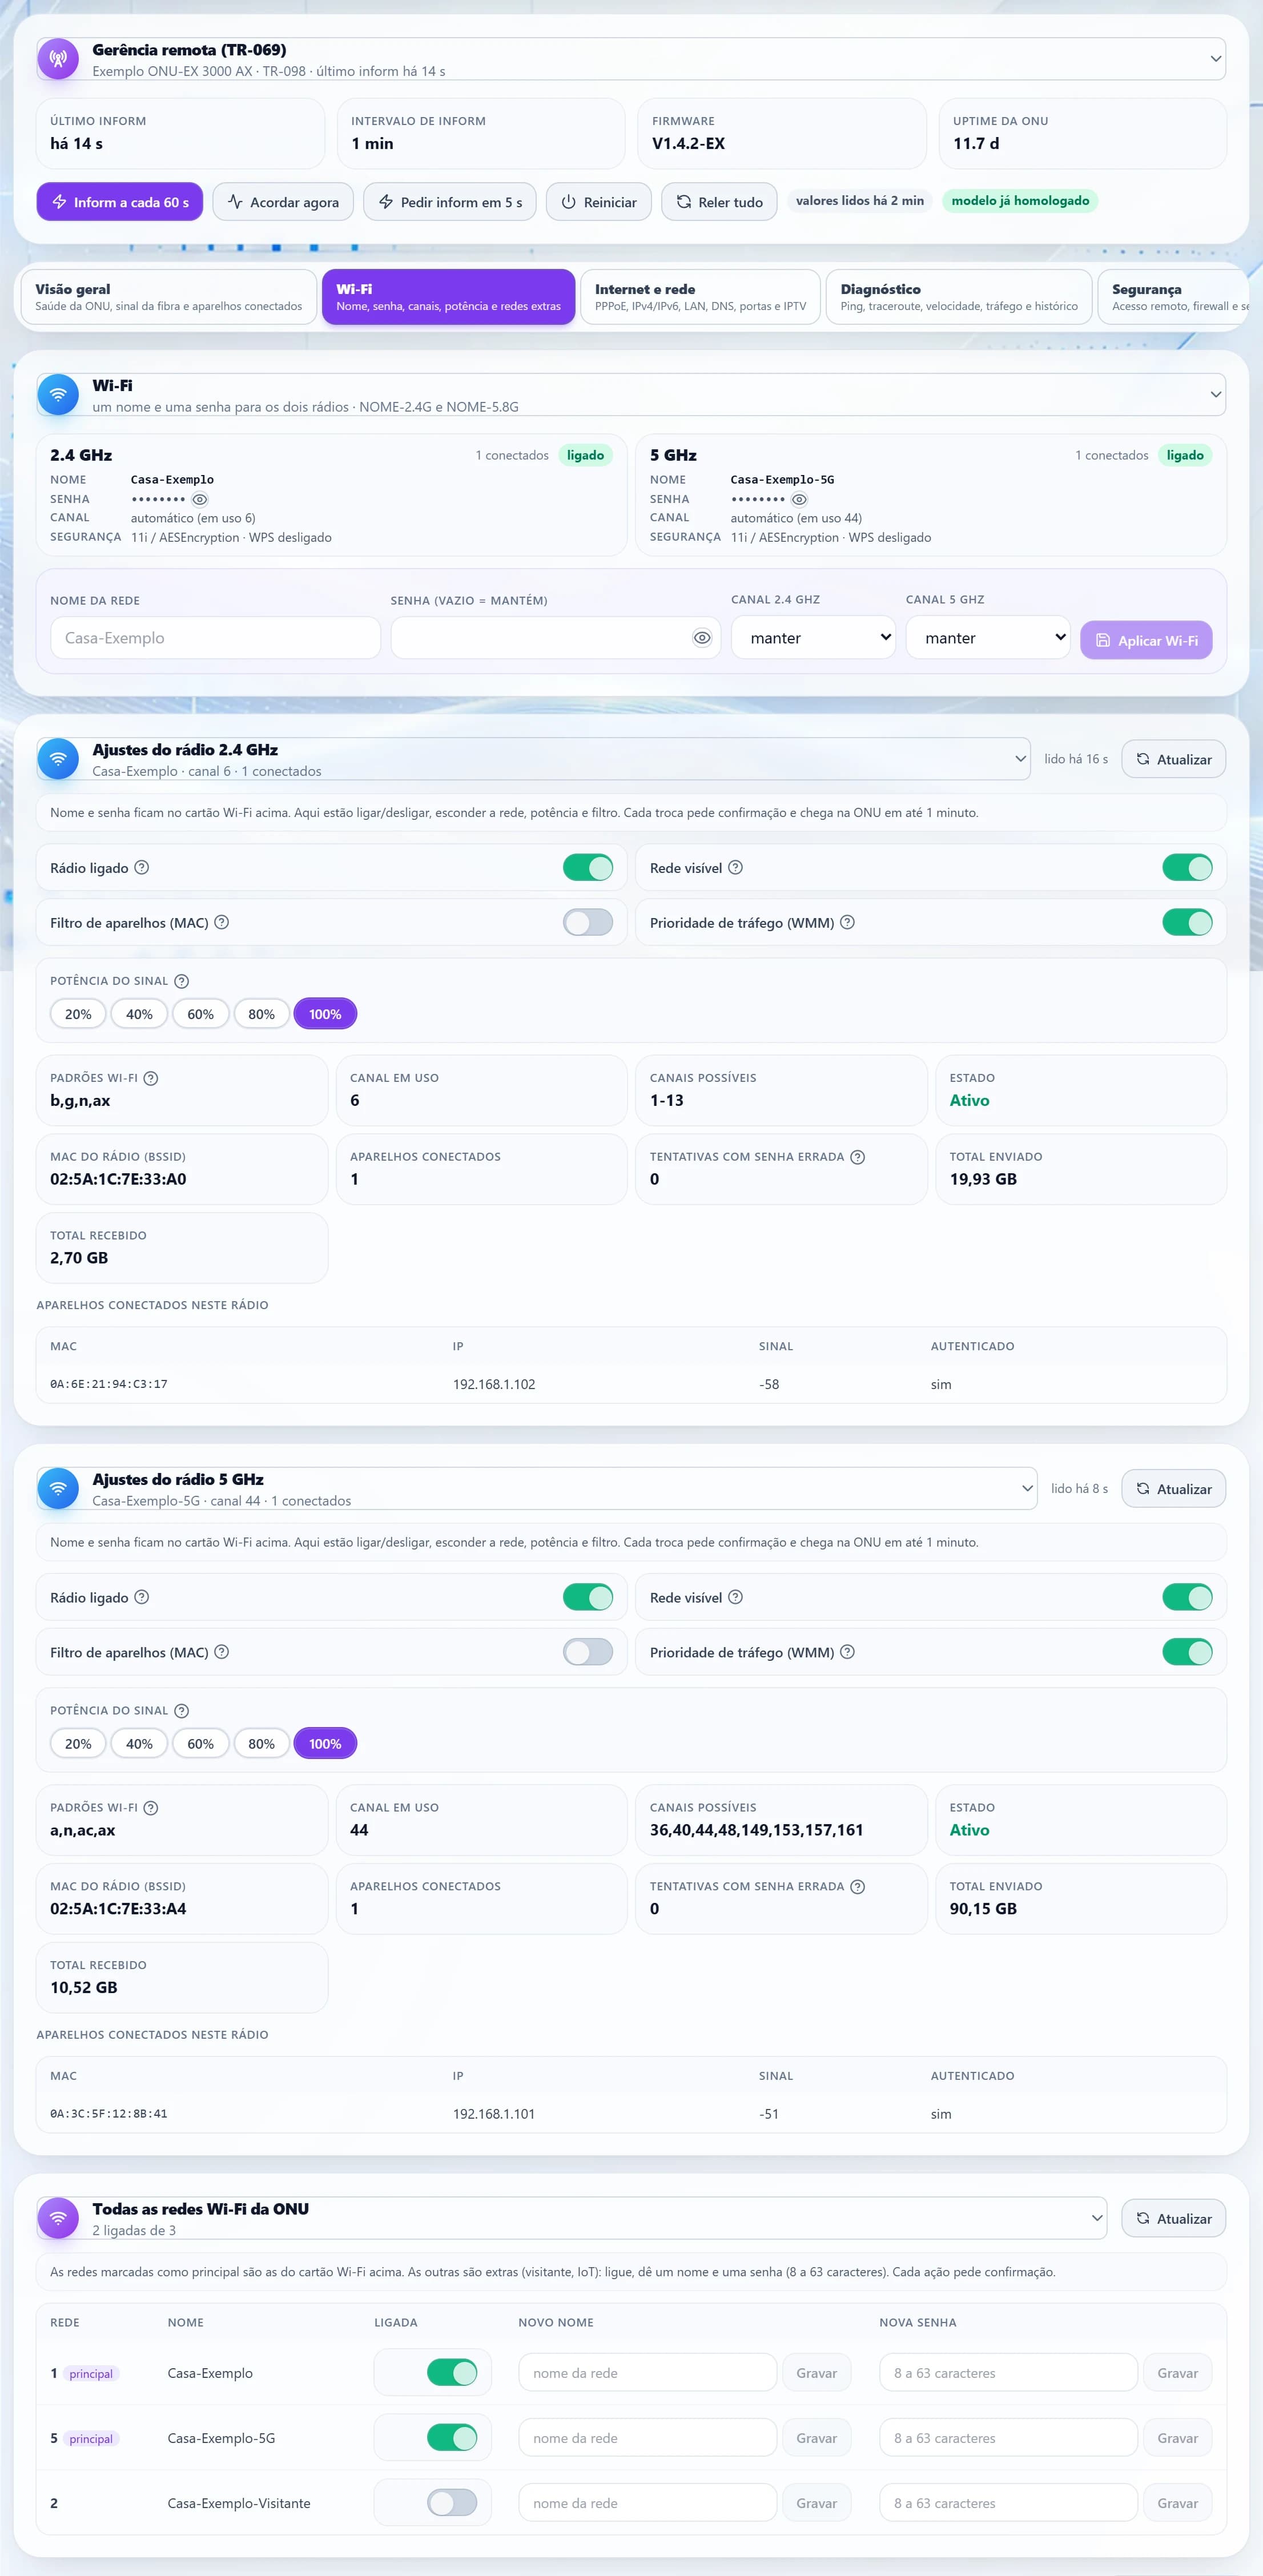The height and width of the screenshot is (2576, 1263).
Task: Collapse the Wi-Fi card chevron
Action: click(x=1215, y=395)
